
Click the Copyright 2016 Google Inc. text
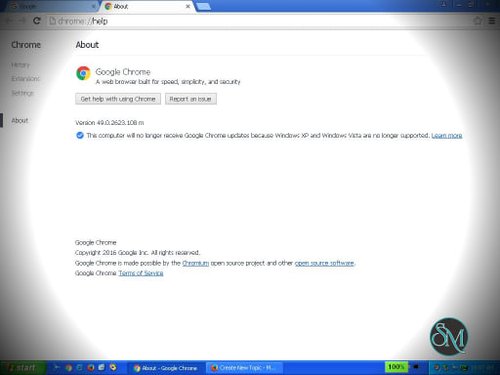pos(138,253)
